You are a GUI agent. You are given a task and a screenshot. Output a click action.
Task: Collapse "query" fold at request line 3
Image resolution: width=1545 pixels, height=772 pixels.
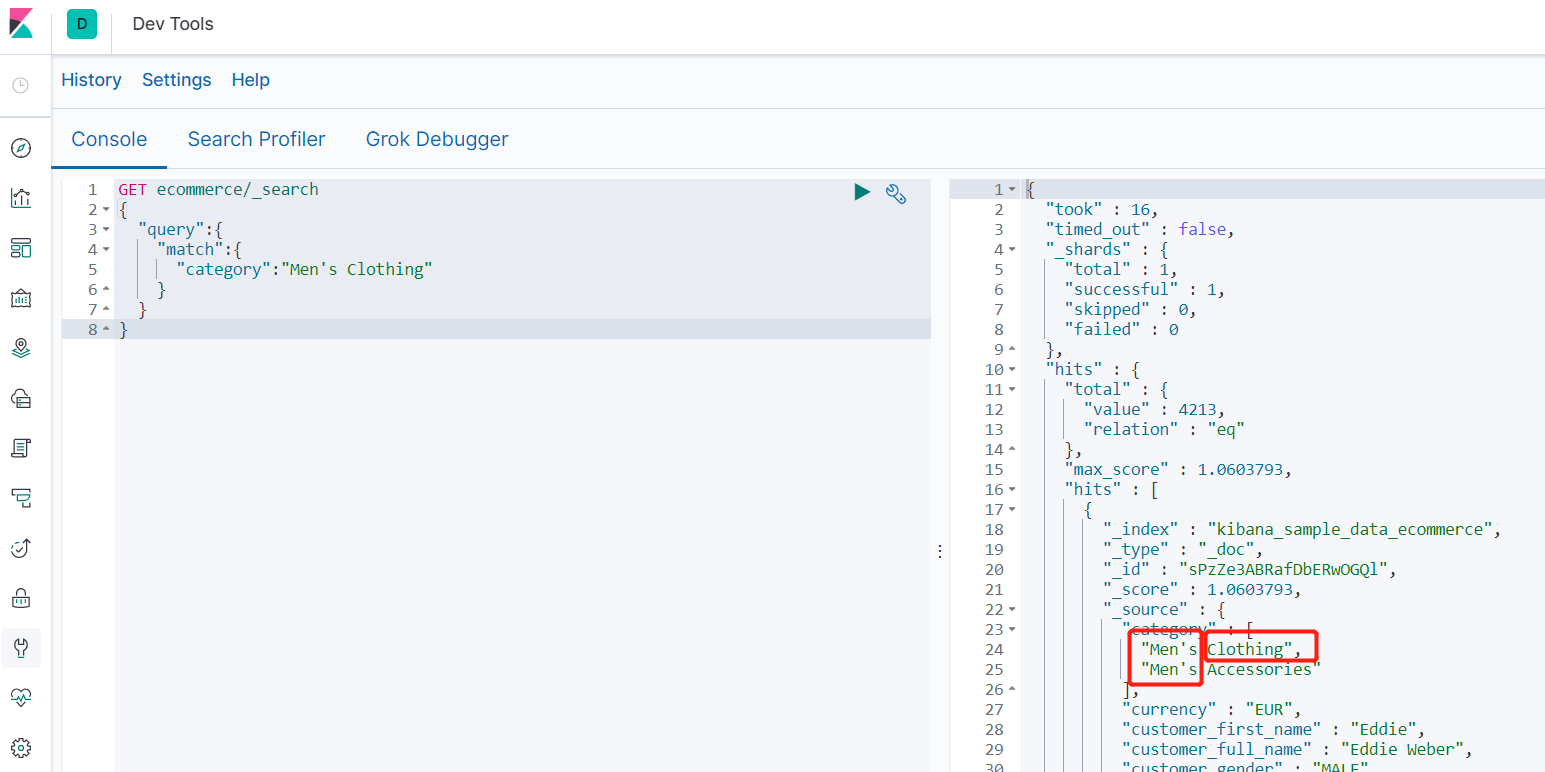(x=106, y=230)
